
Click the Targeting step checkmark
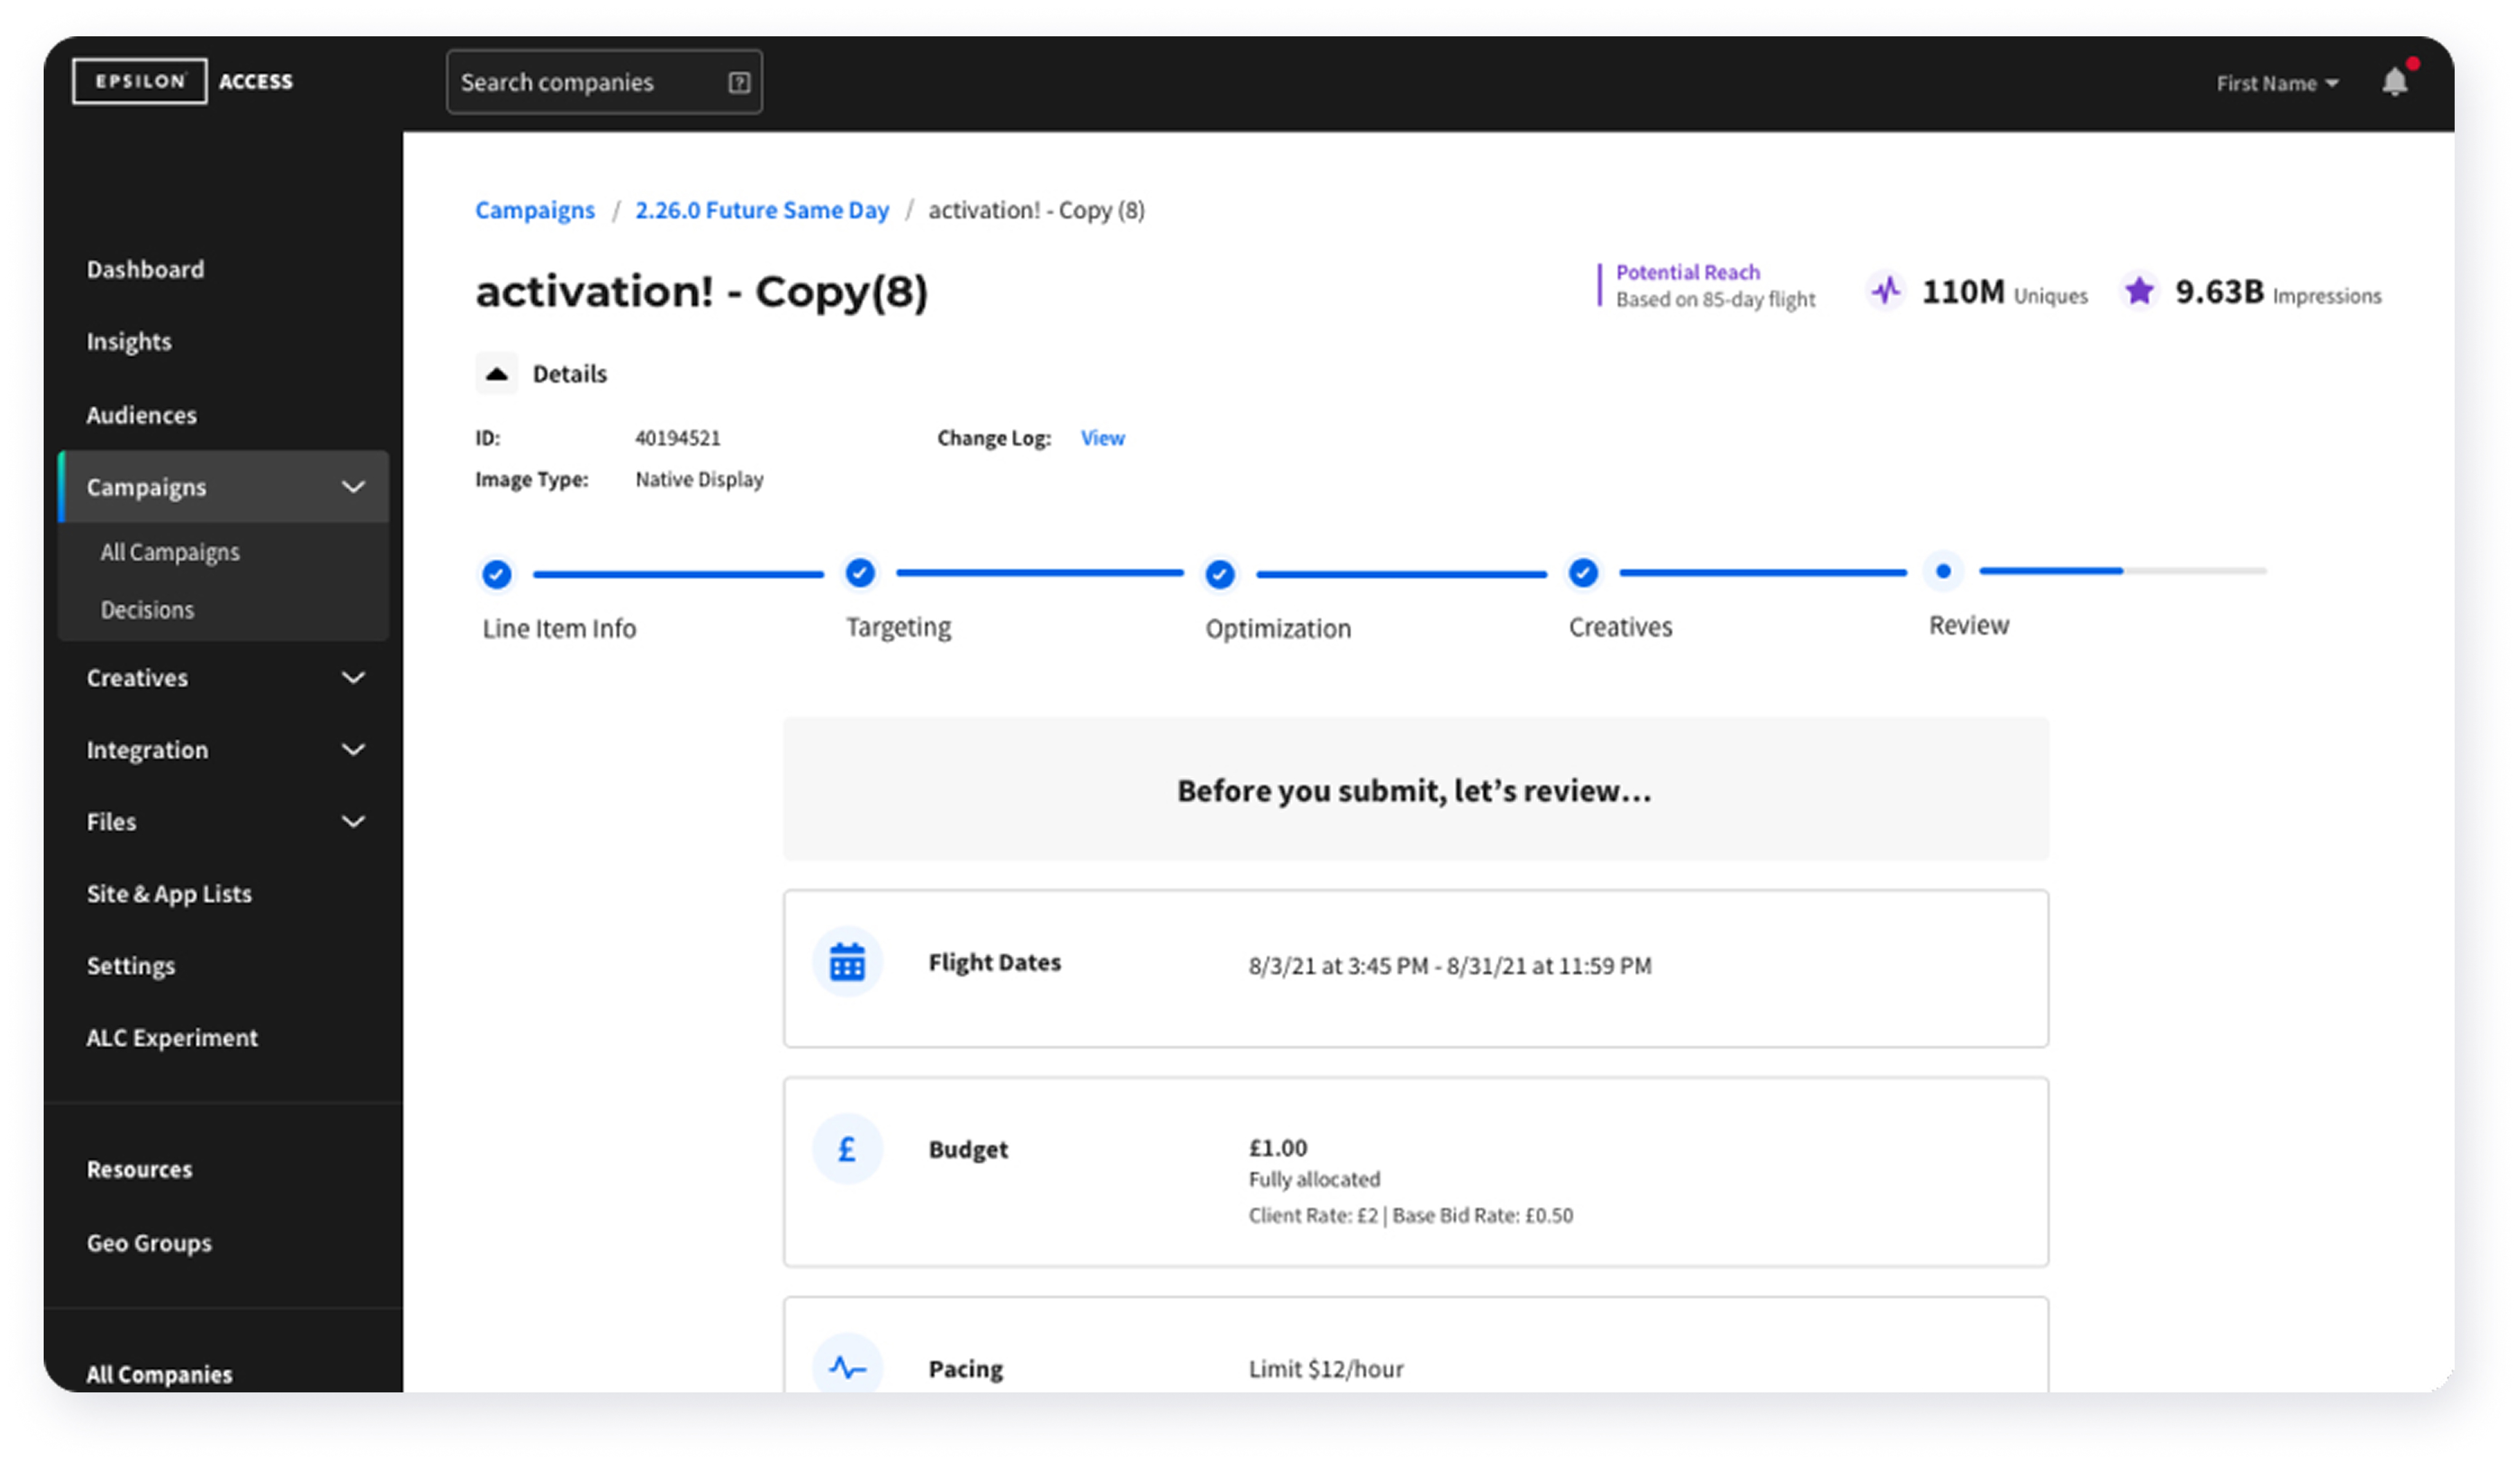[860, 572]
